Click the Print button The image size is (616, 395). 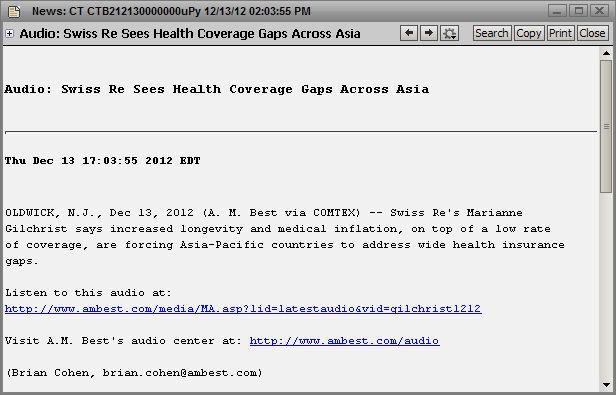click(x=561, y=33)
